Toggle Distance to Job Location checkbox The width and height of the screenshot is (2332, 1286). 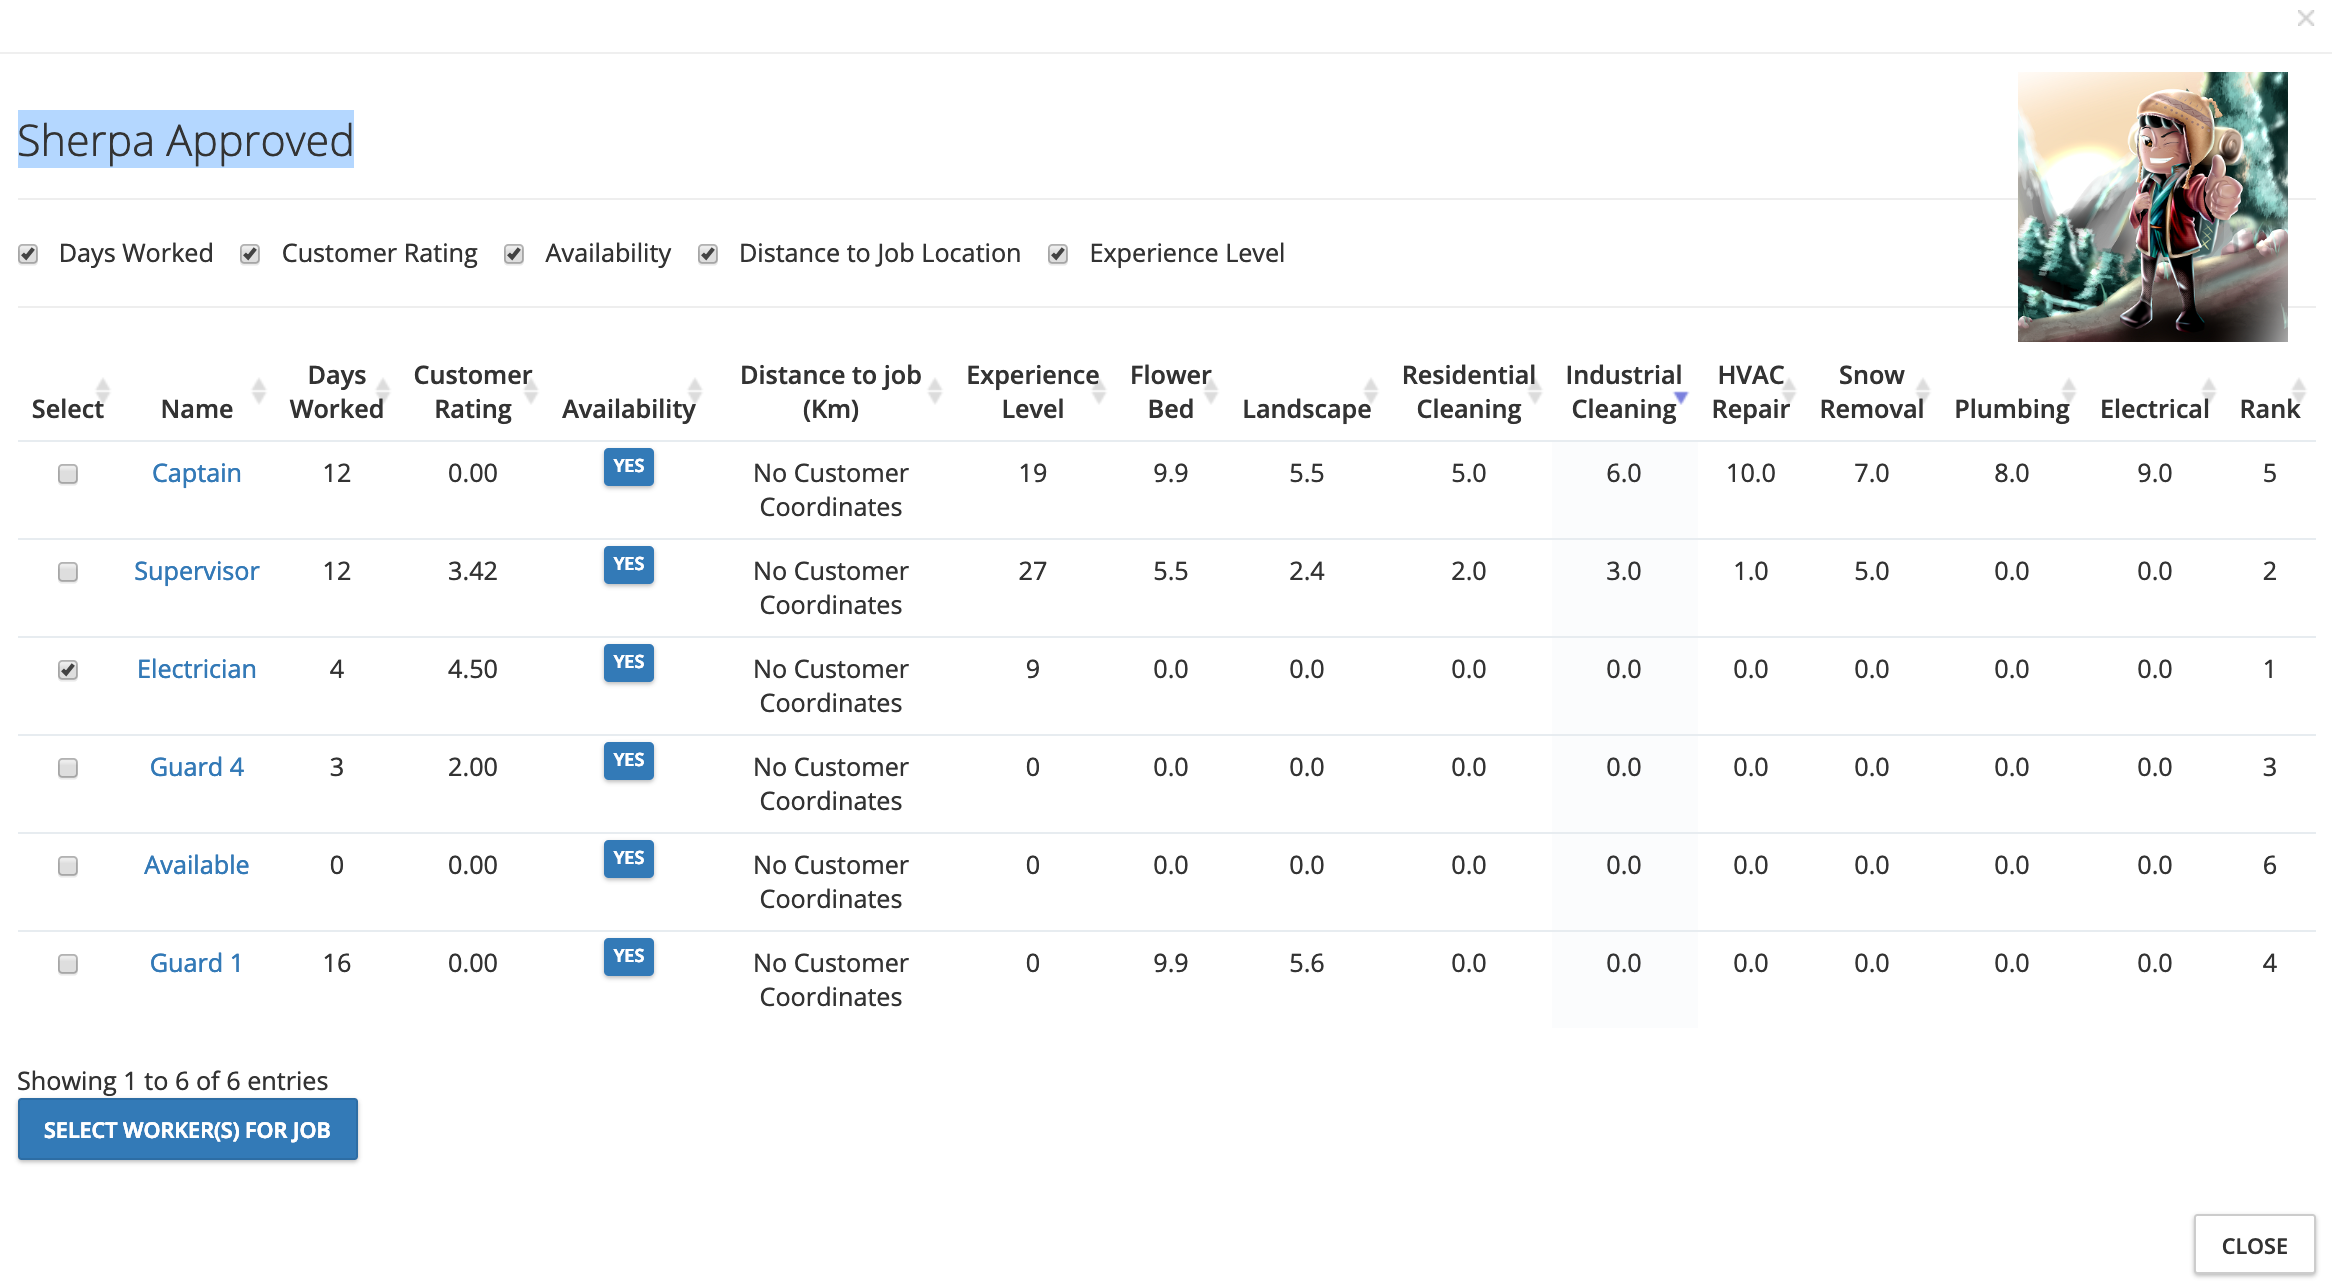[x=708, y=254]
